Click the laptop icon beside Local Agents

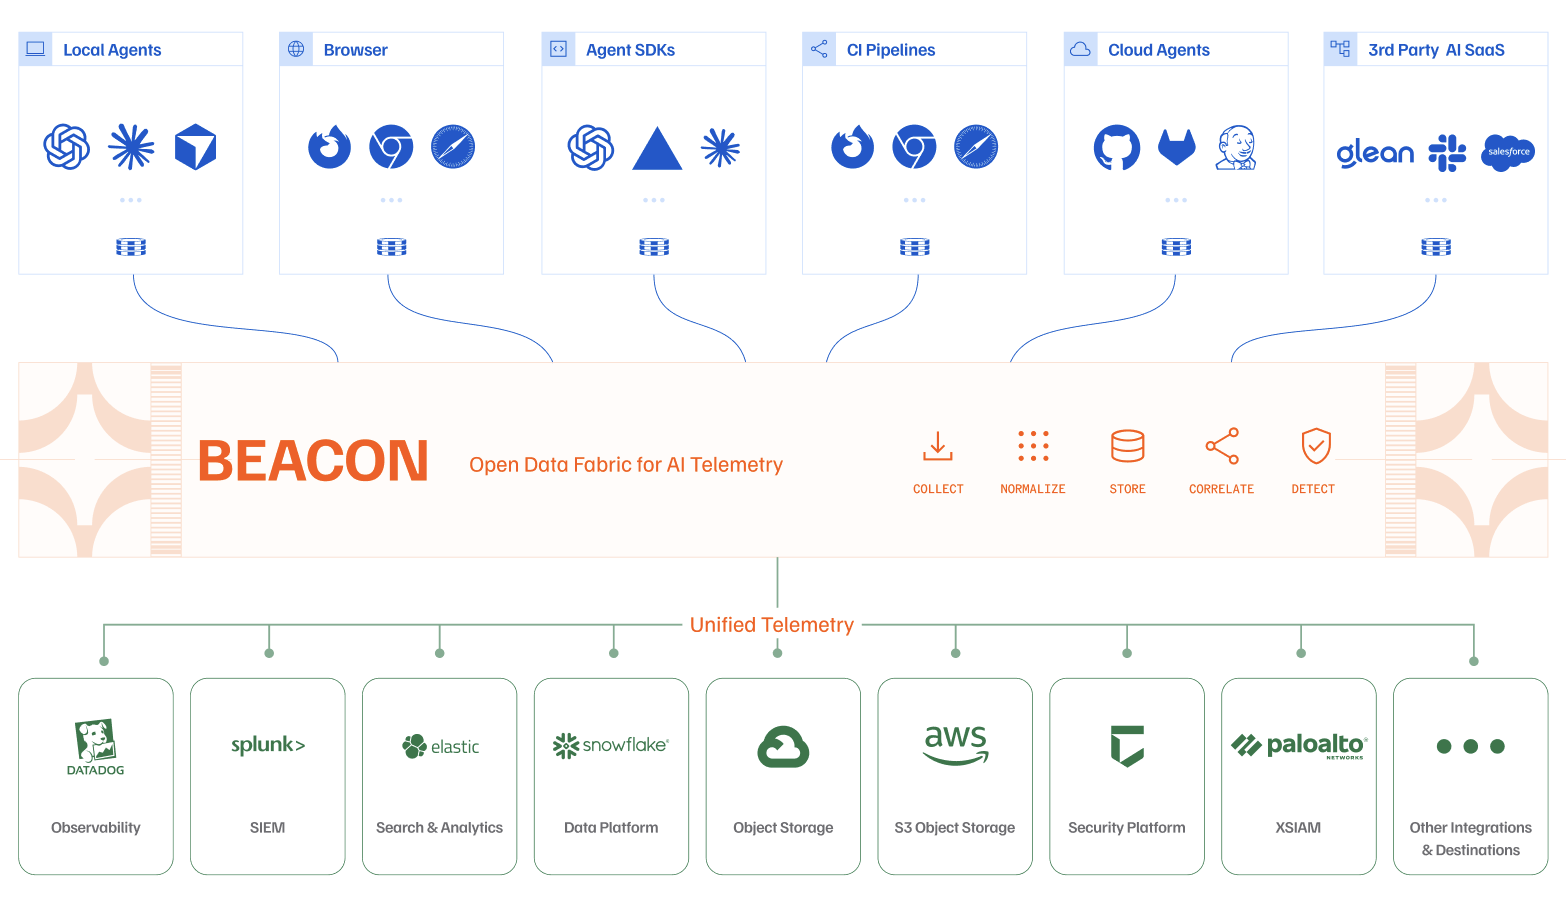35,49
